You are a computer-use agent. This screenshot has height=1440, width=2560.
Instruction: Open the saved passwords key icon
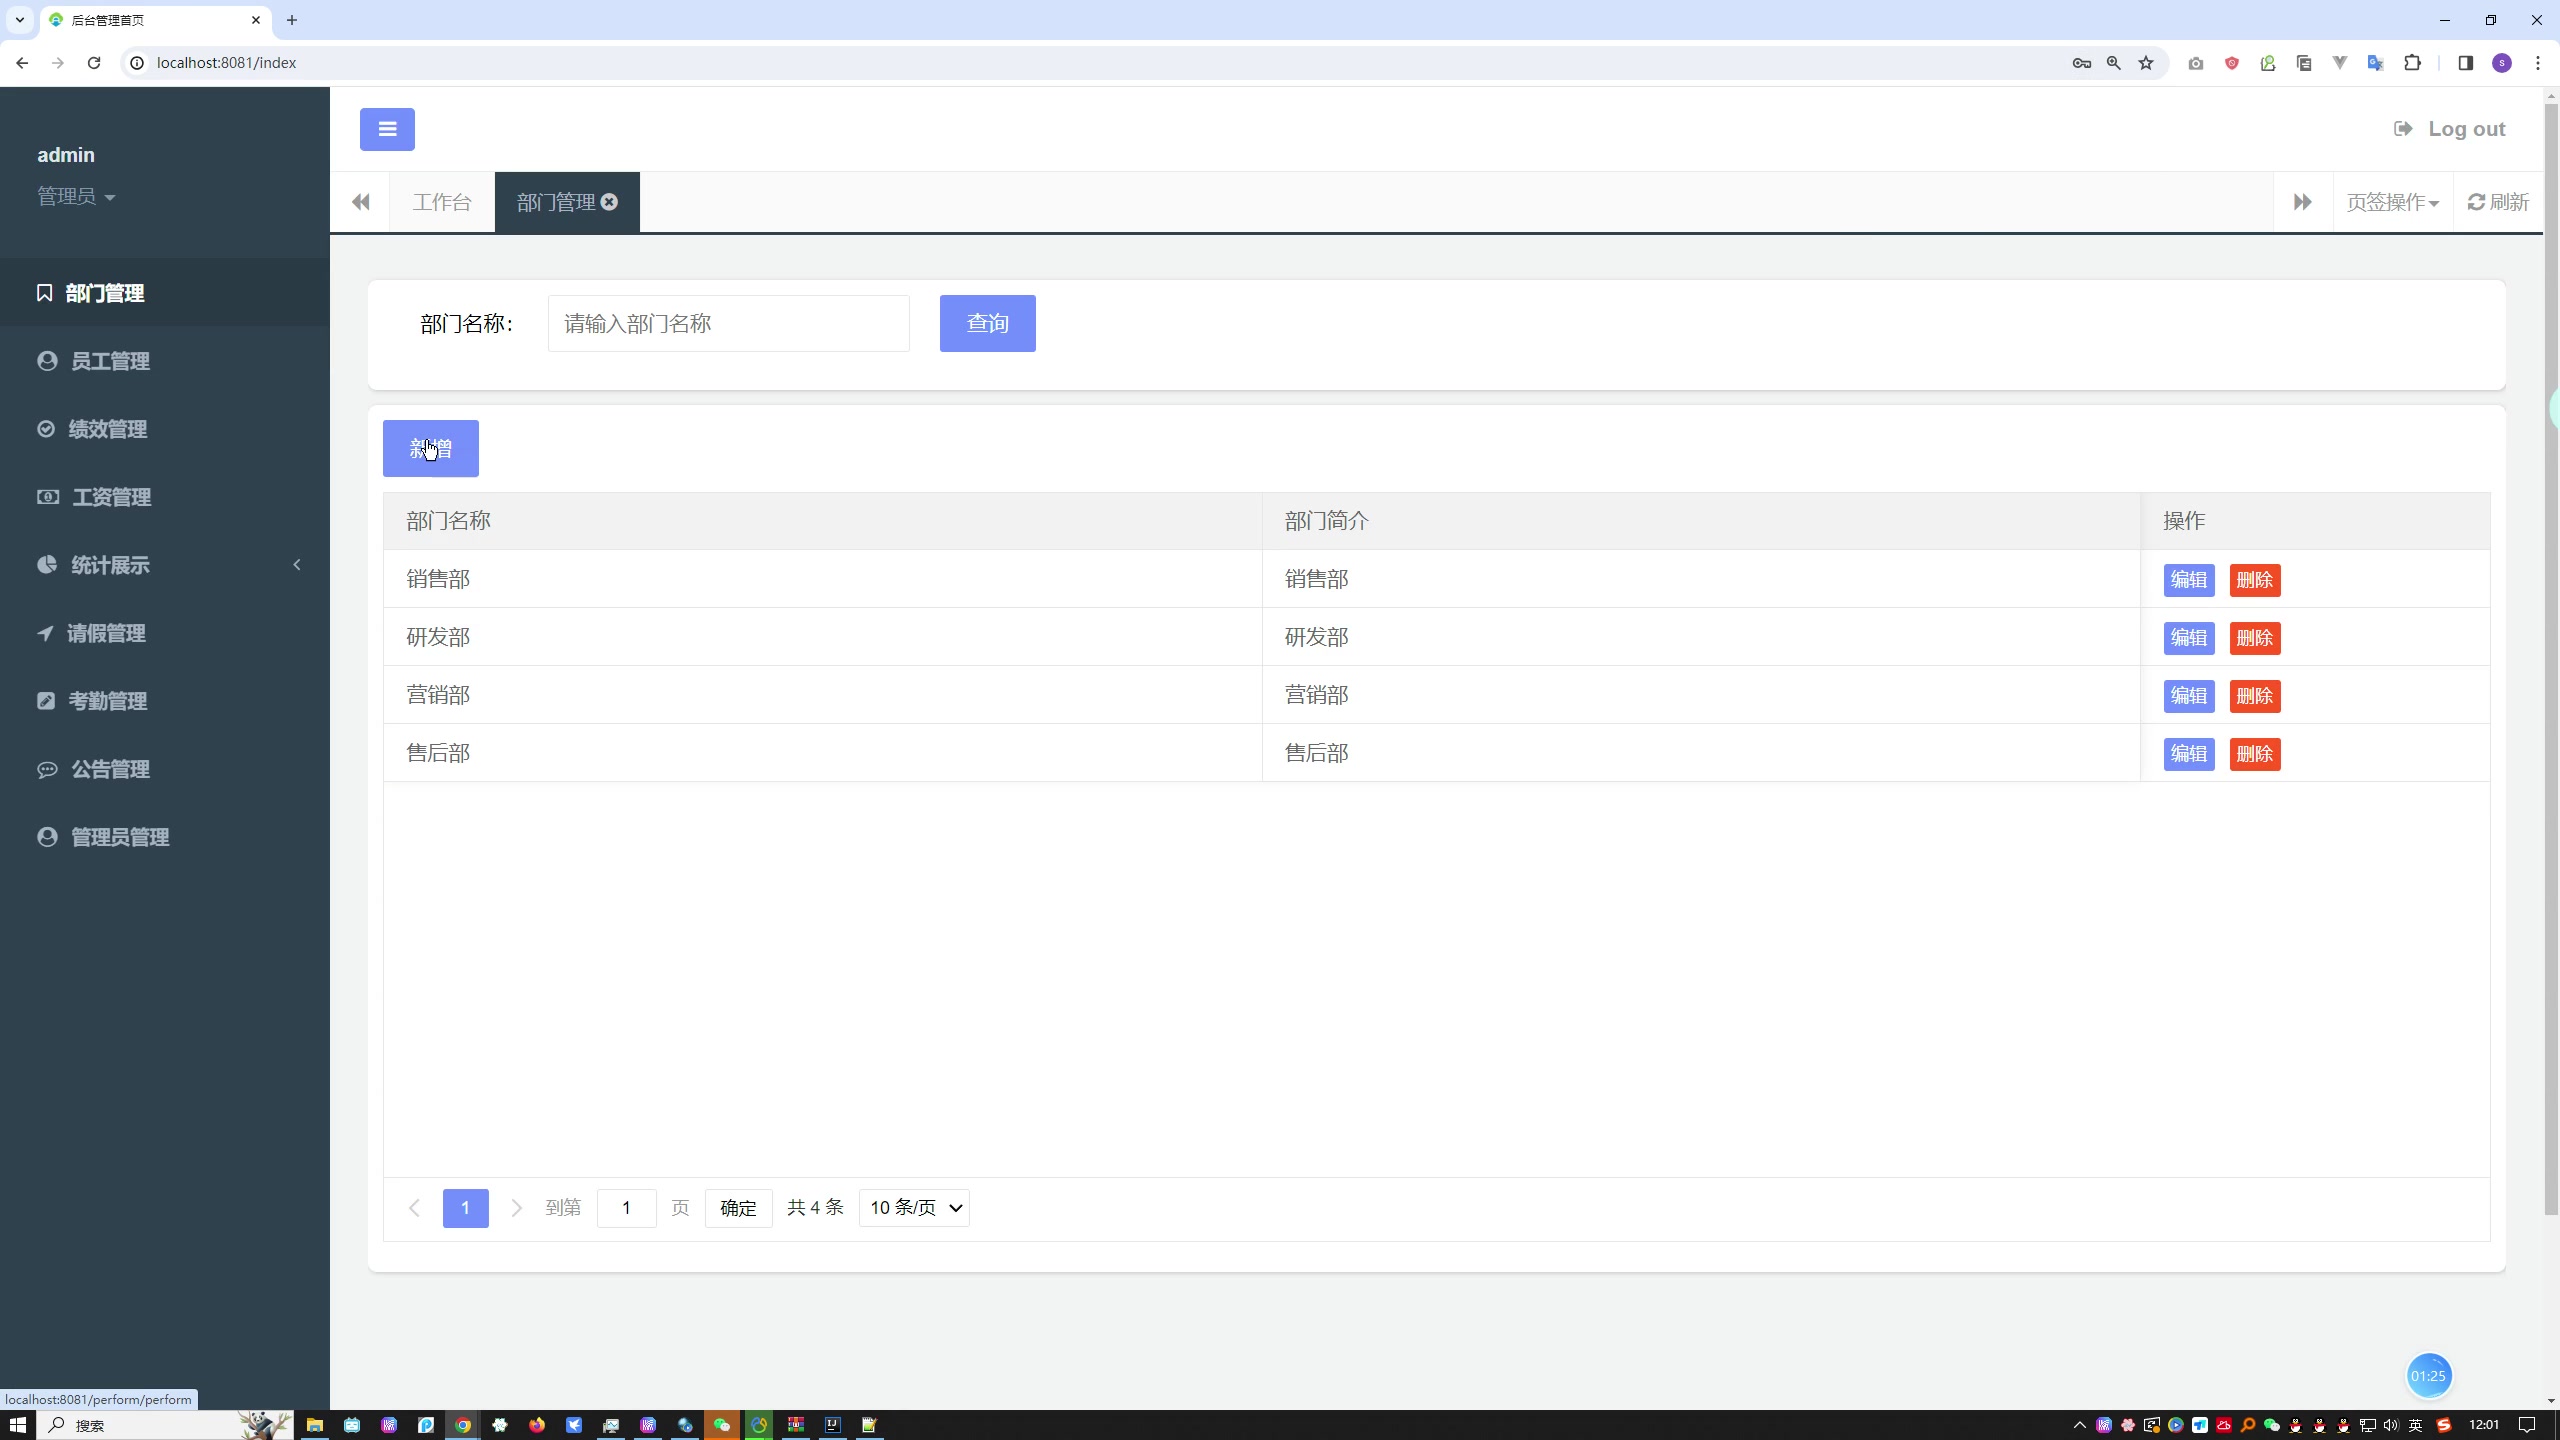(x=2081, y=63)
